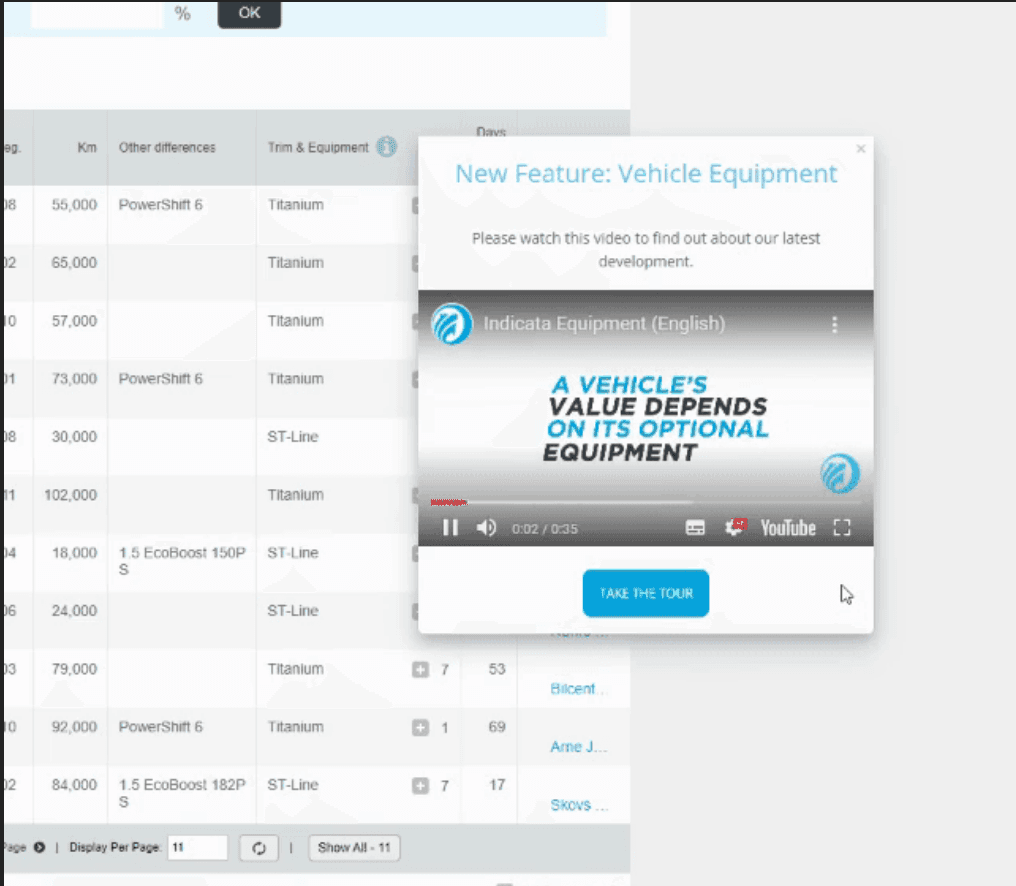Image resolution: width=1016 pixels, height=886 pixels.
Task: Click Trim & Equipment column header
Action: [x=318, y=147]
